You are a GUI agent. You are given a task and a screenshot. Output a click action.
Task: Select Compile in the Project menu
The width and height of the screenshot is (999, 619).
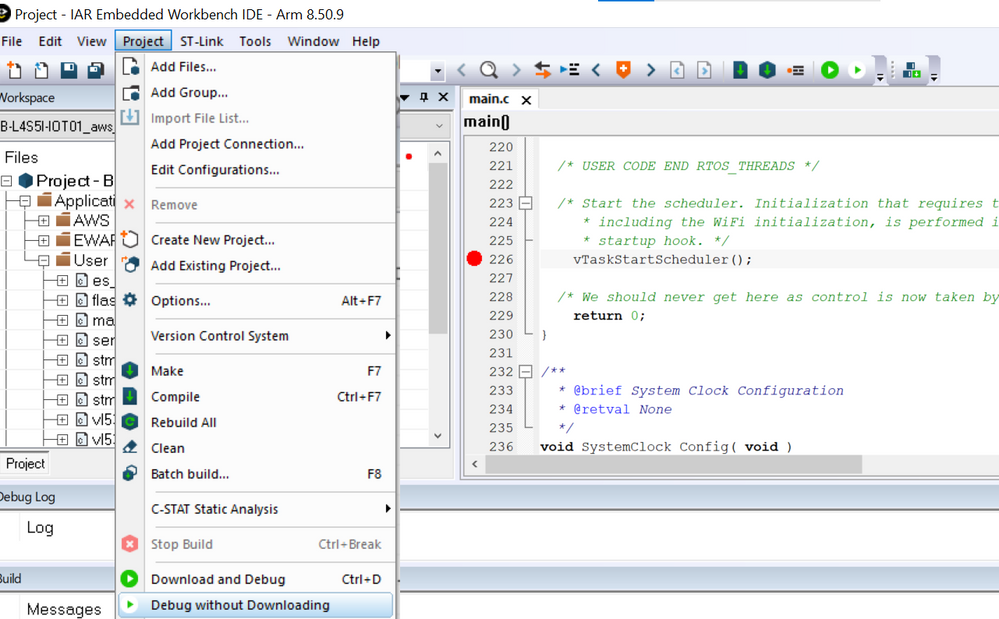pyautogui.click(x=256, y=397)
